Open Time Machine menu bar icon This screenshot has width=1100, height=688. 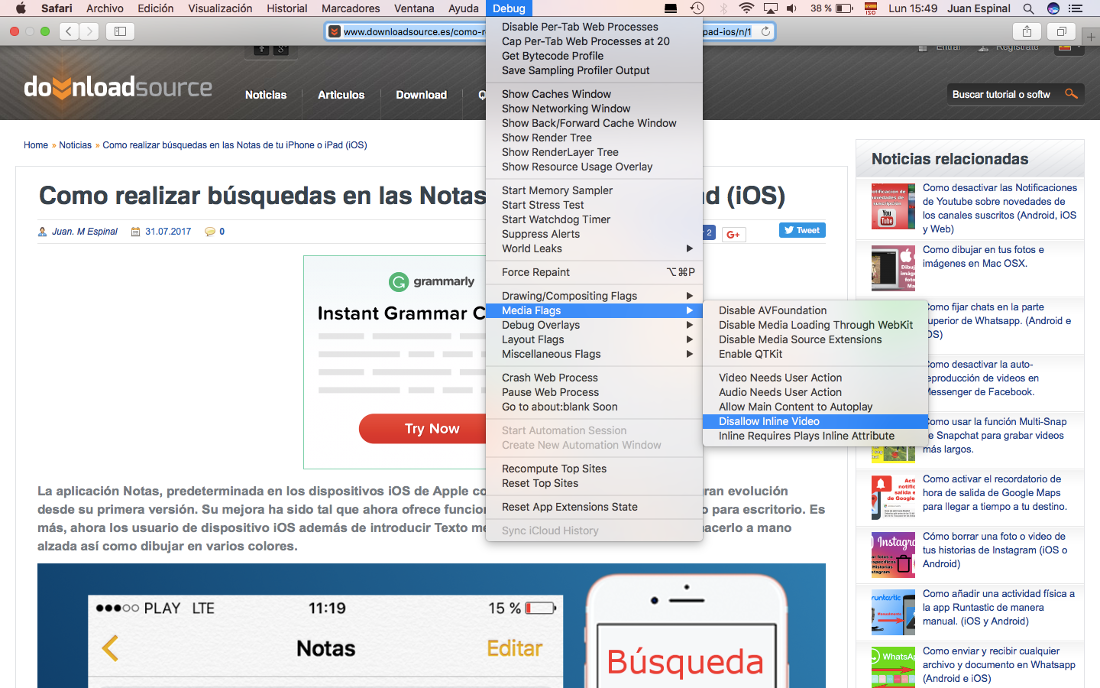[x=697, y=8]
